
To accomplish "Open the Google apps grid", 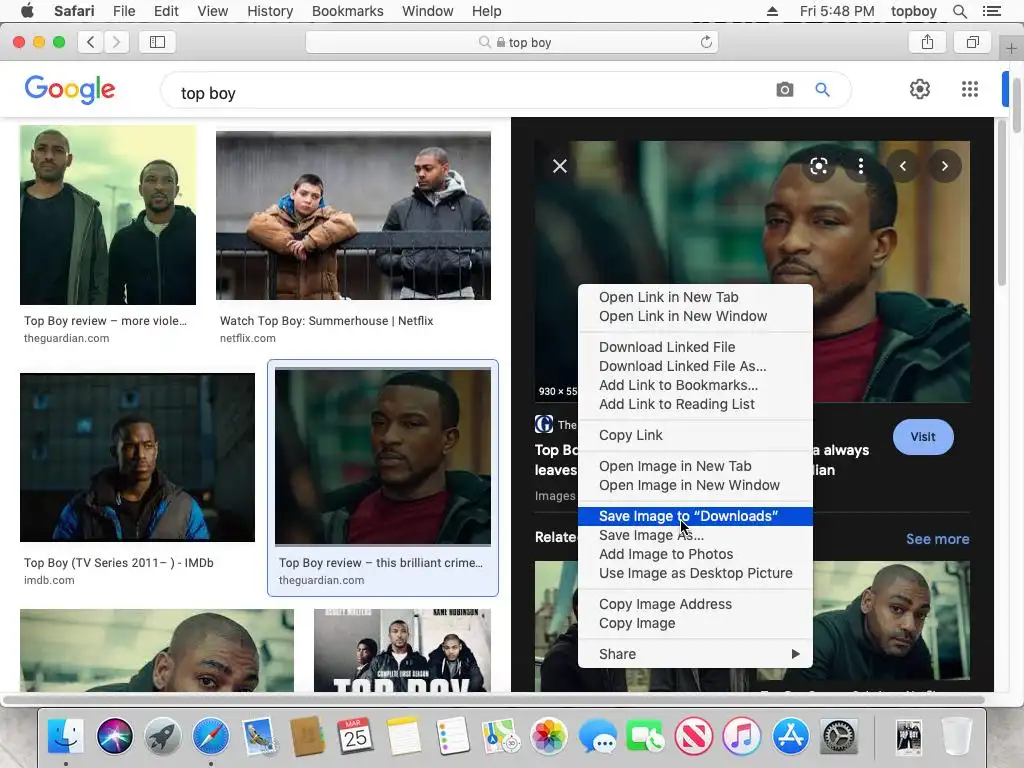I will pos(970,89).
